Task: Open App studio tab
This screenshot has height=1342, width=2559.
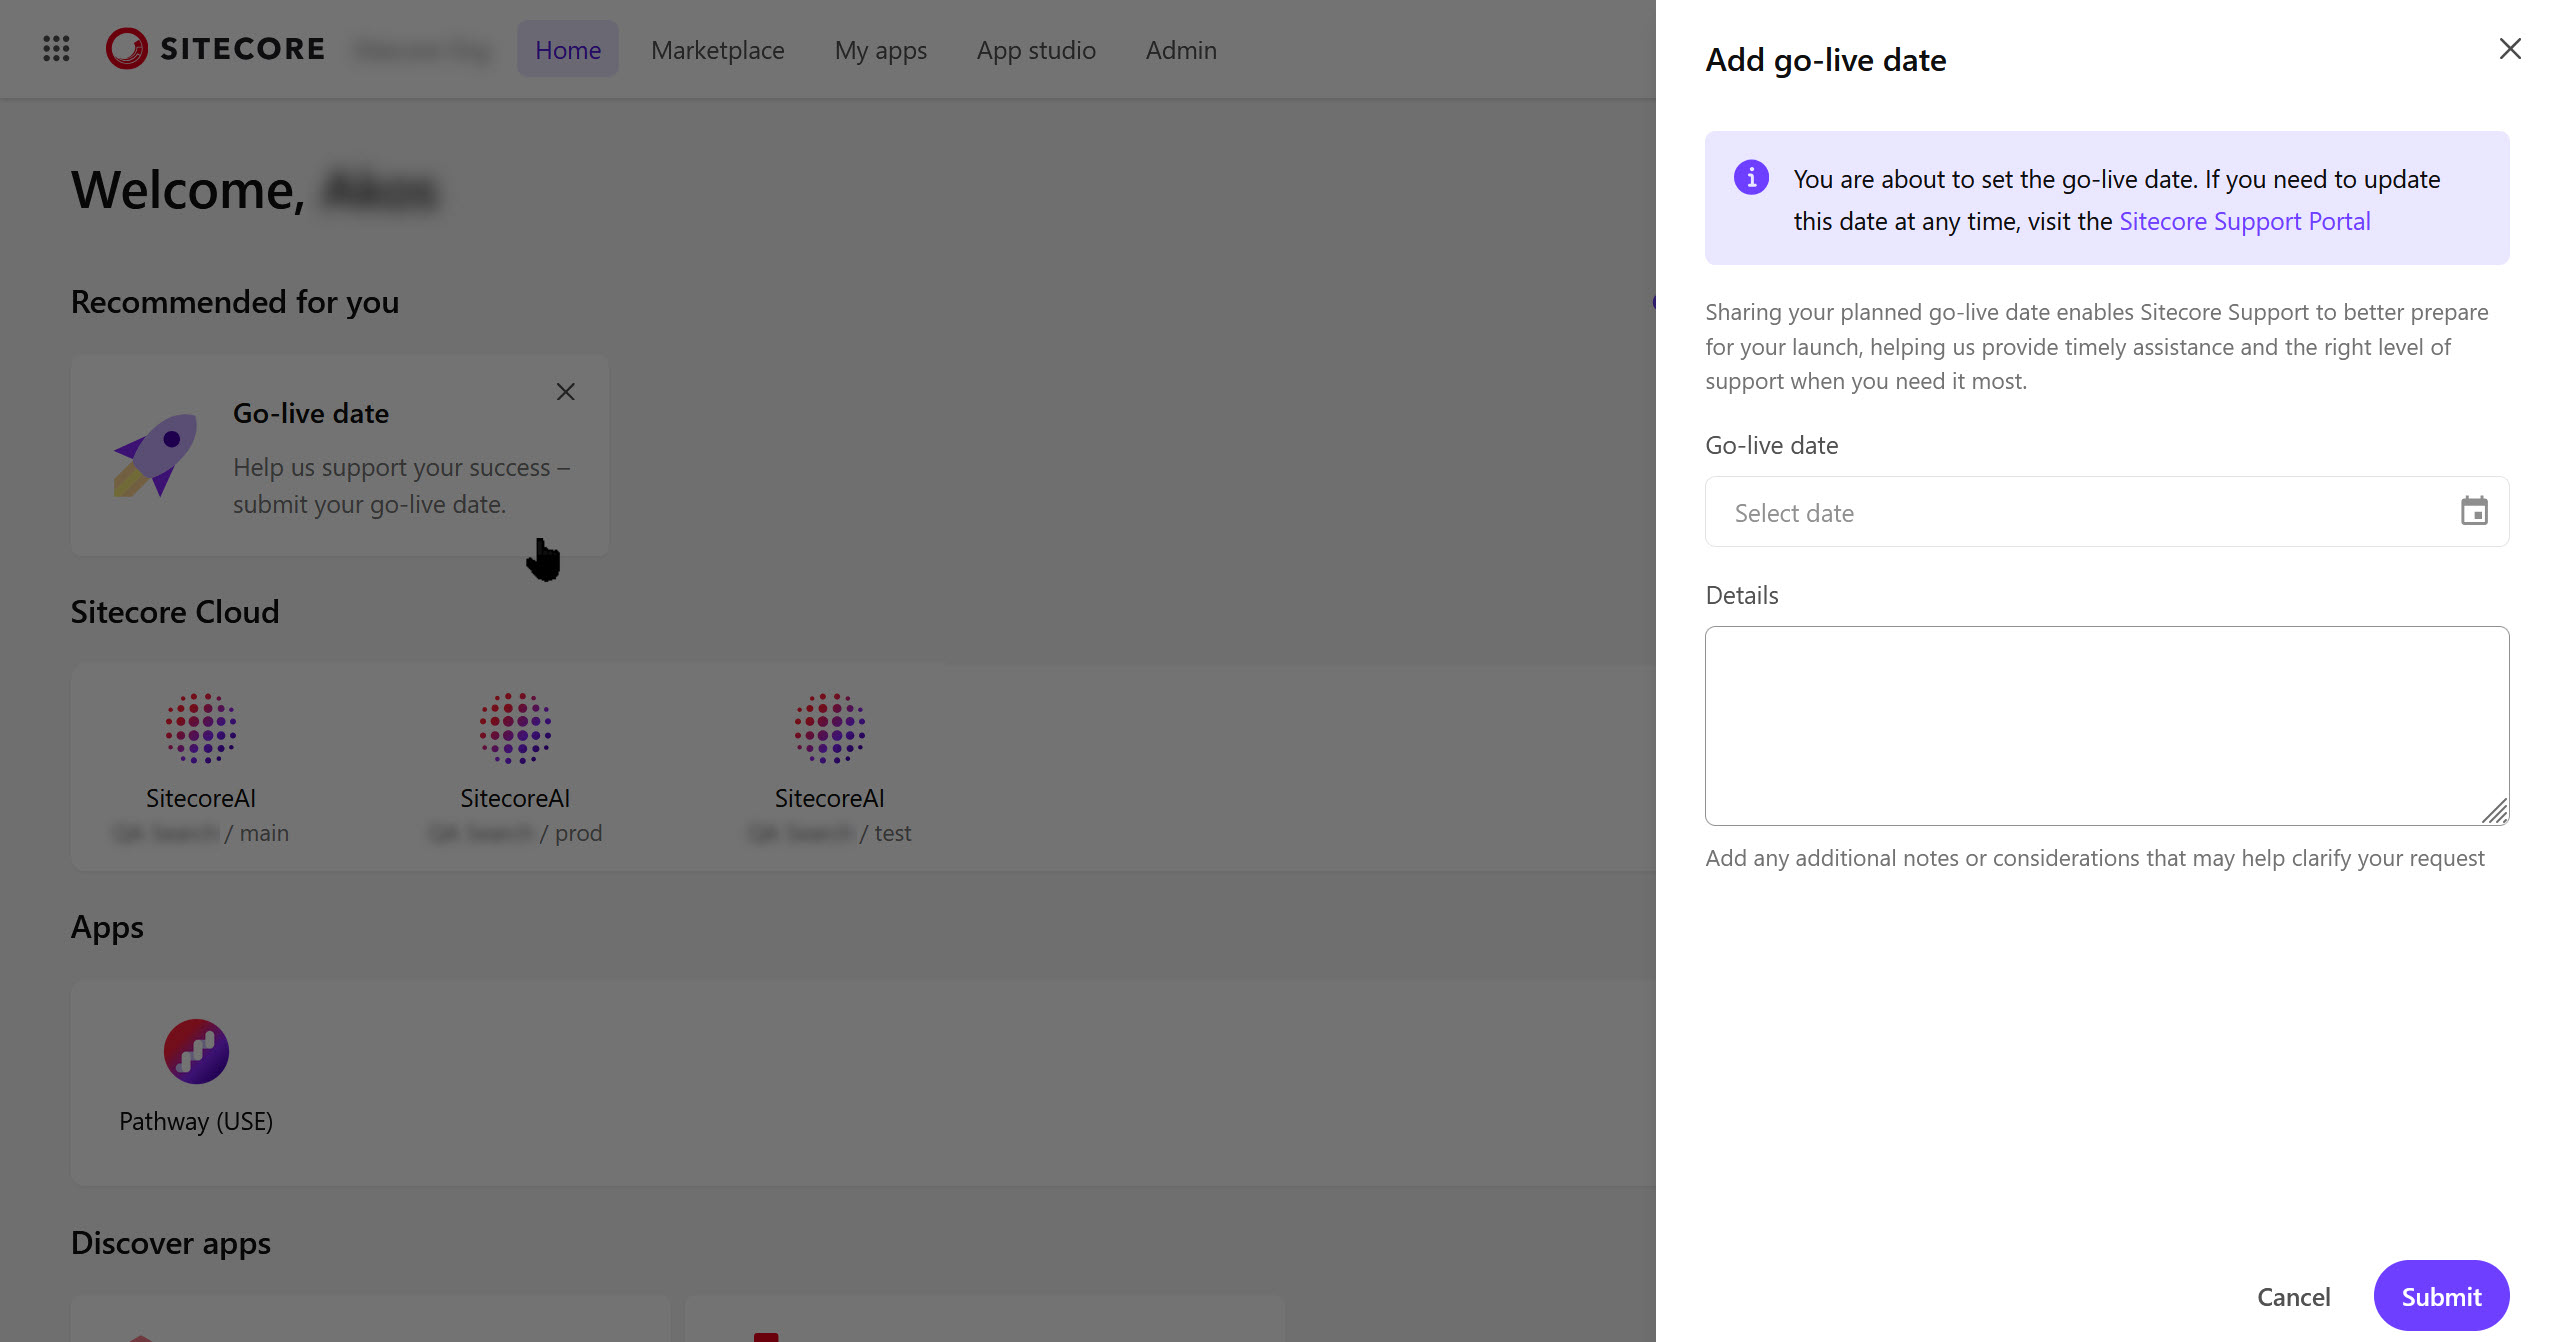Action: (x=1036, y=49)
